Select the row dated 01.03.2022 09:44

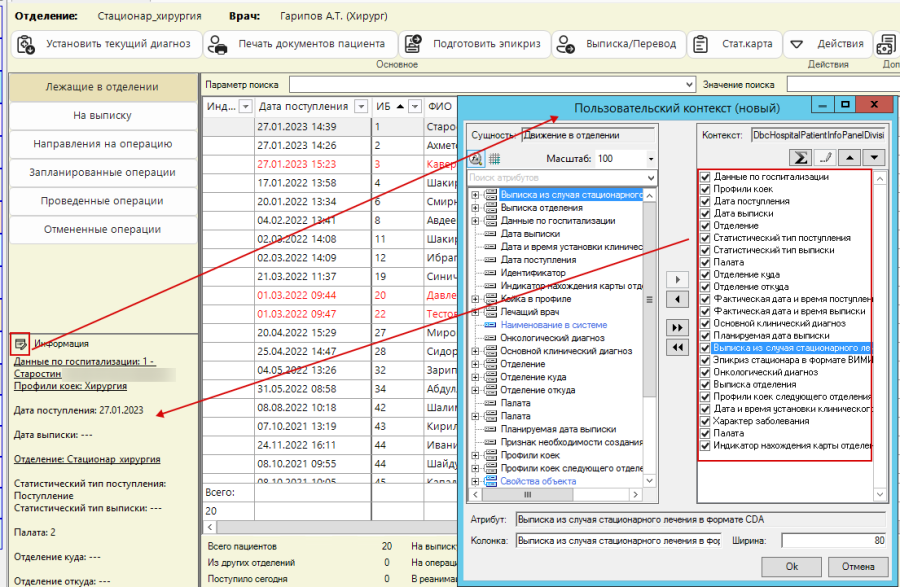point(329,296)
